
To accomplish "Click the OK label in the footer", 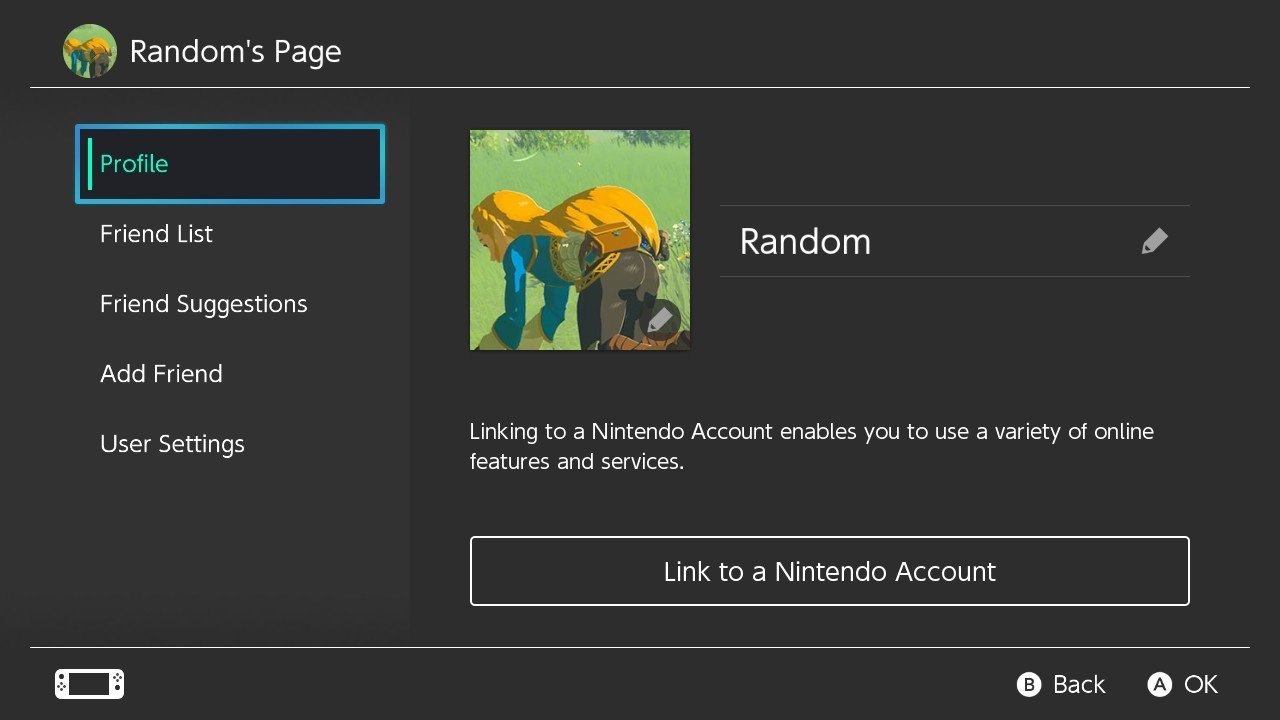I will (1201, 684).
